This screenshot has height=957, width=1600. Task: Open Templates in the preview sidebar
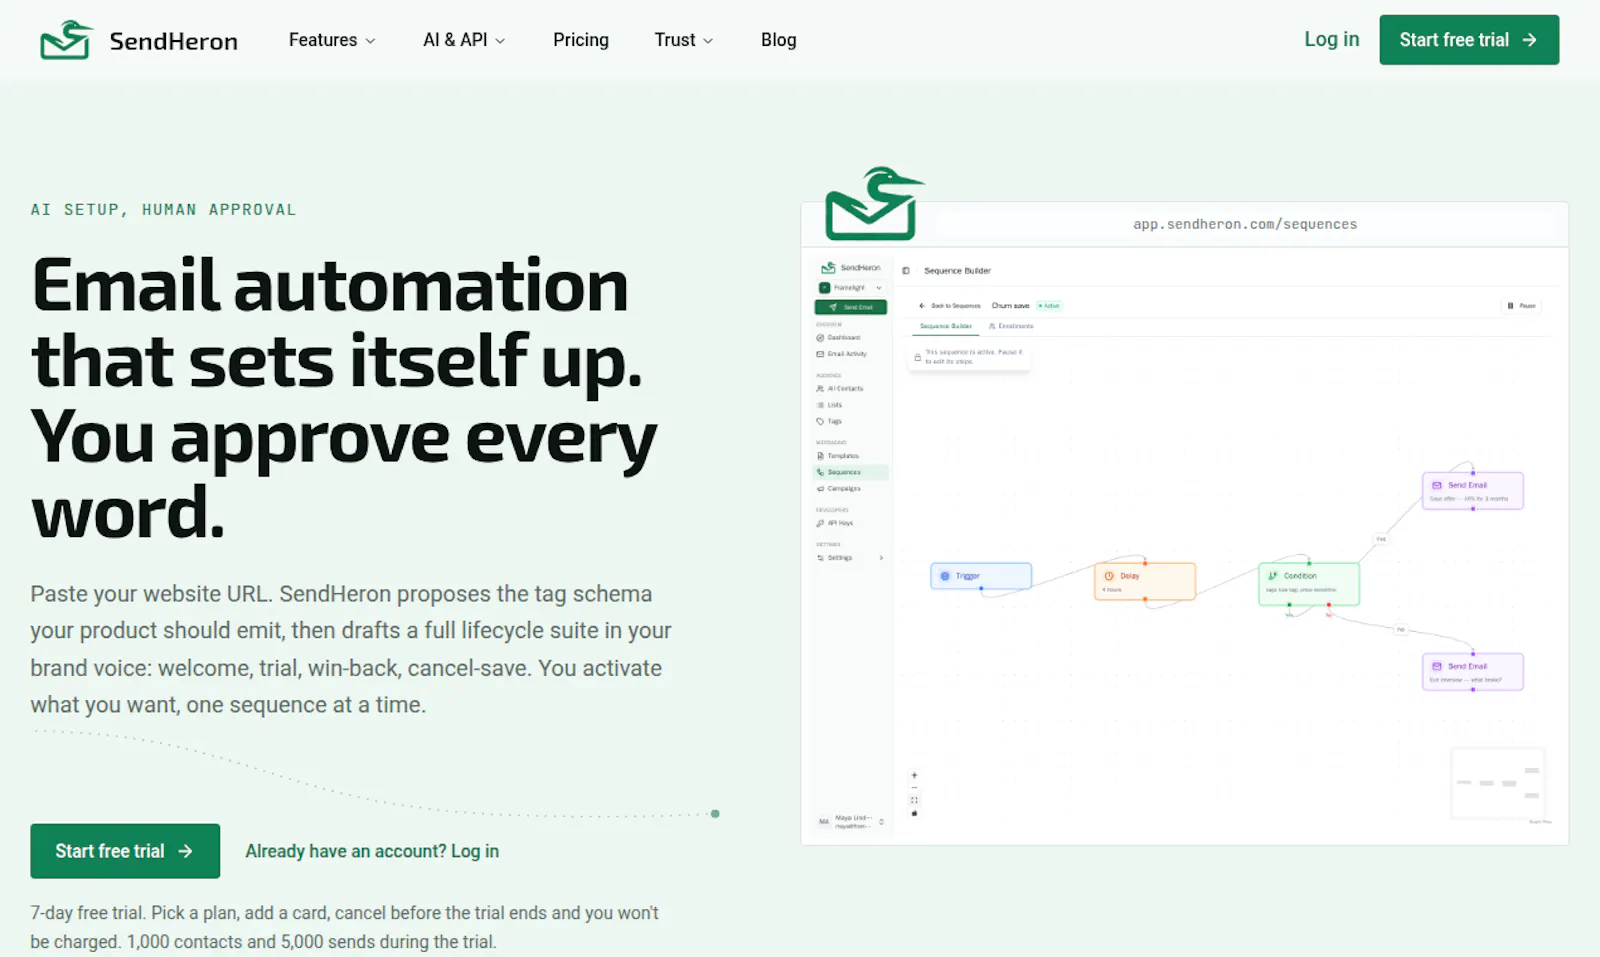pyautogui.click(x=838, y=456)
